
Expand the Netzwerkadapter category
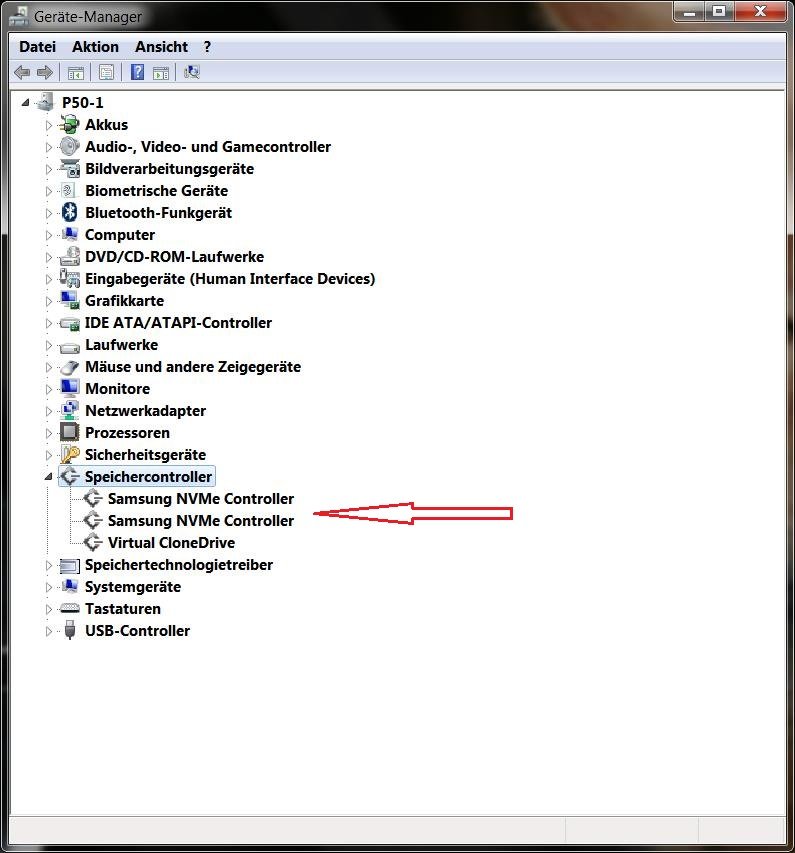(48, 411)
